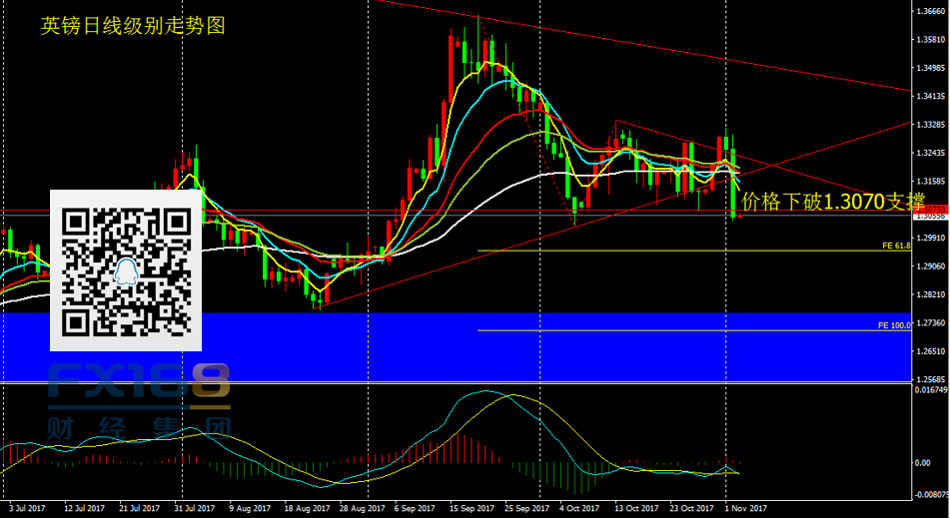
Task: Click the 1.36660 price axis label
Action: tap(930, 12)
